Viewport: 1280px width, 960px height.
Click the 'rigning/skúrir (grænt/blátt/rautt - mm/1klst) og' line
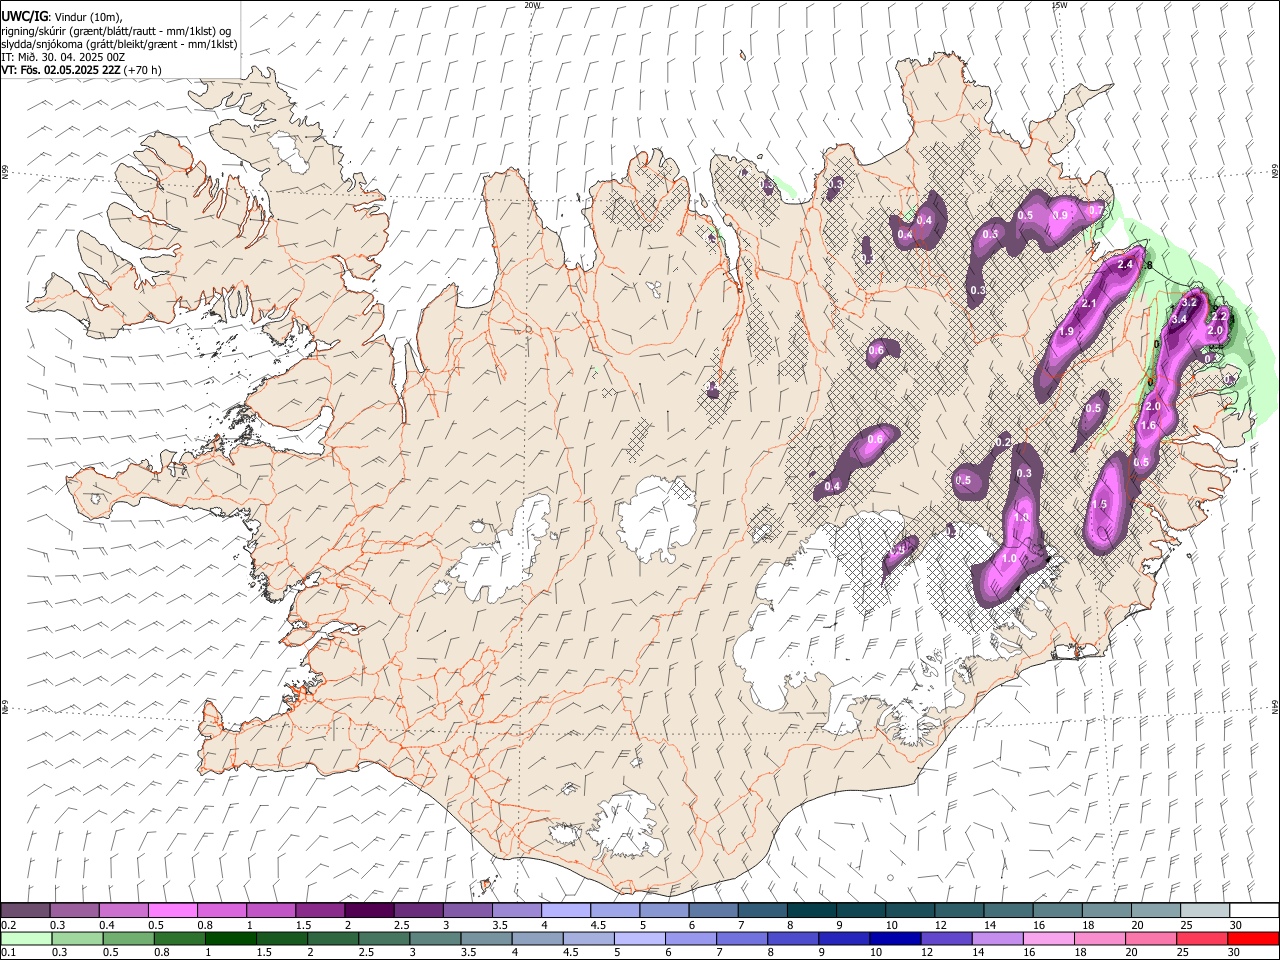(x=116, y=31)
